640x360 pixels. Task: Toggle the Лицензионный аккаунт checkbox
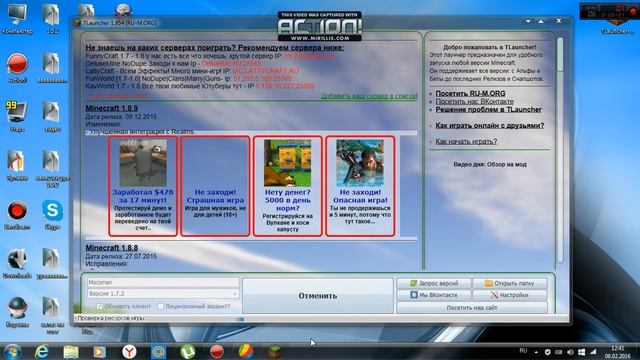[161, 306]
